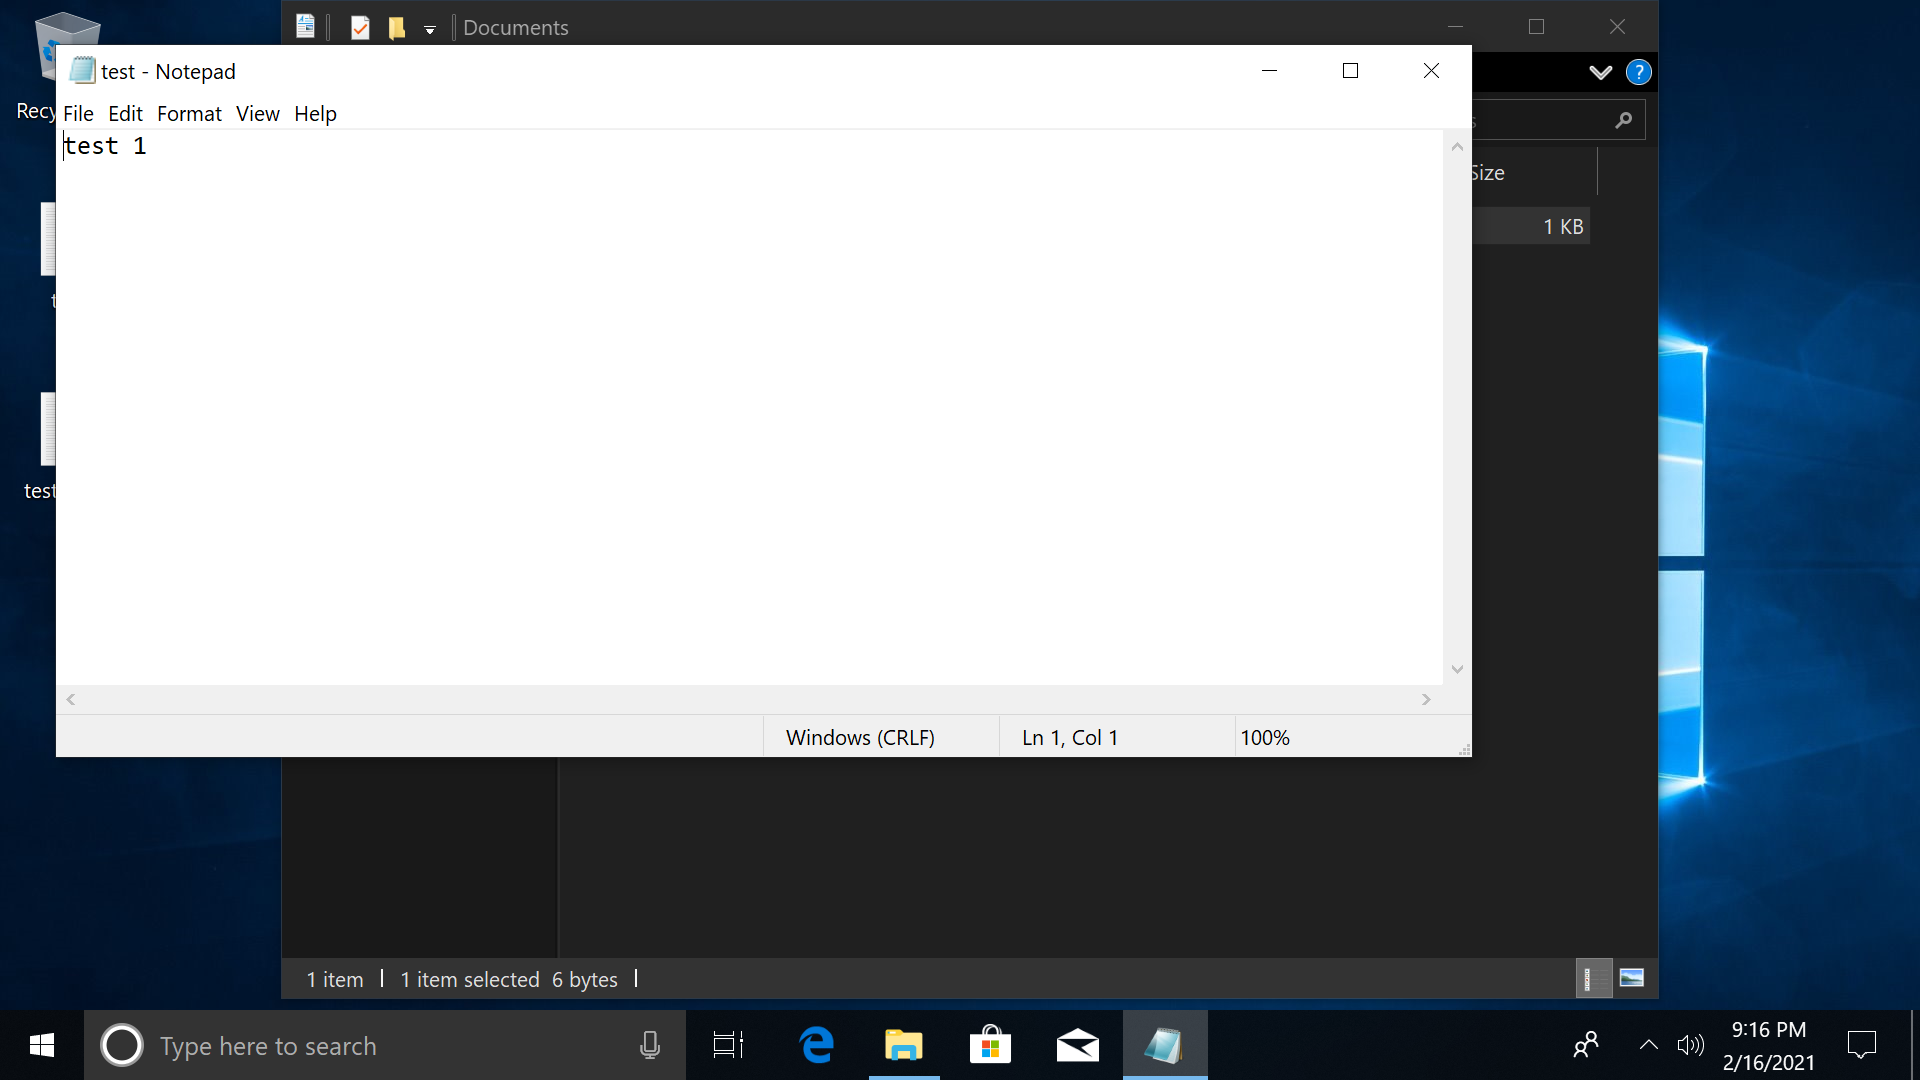This screenshot has height=1080, width=1920.
Task: Create a new folder via the Quick Access Toolbar icon
Action: pos(397,27)
